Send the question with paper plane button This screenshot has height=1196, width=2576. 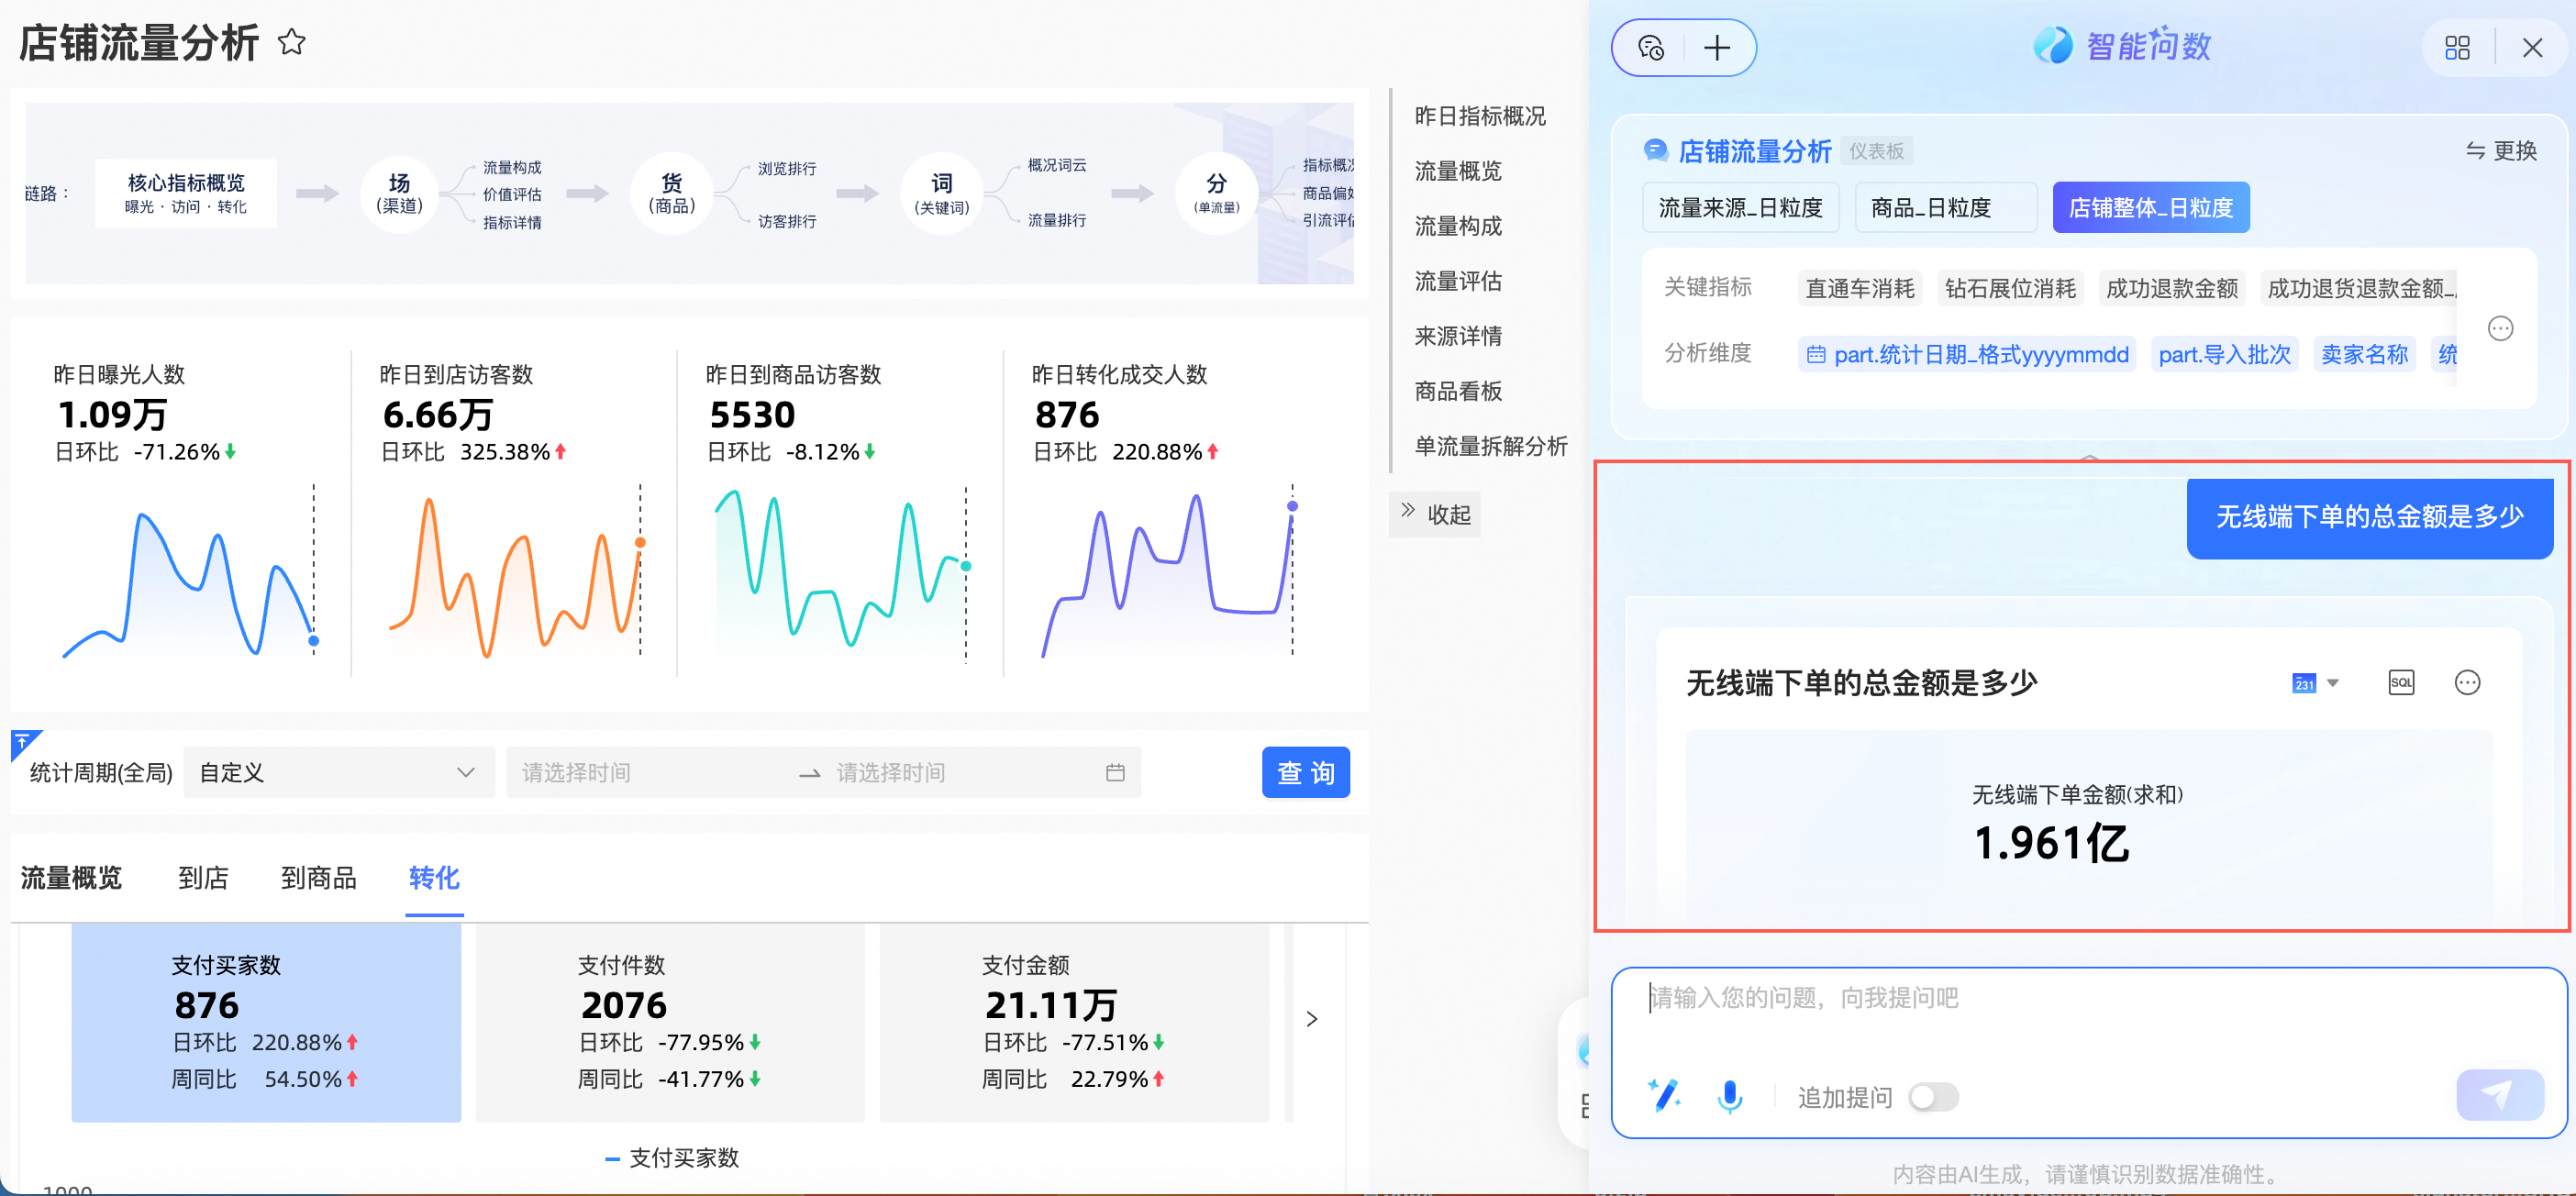(x=2499, y=1095)
